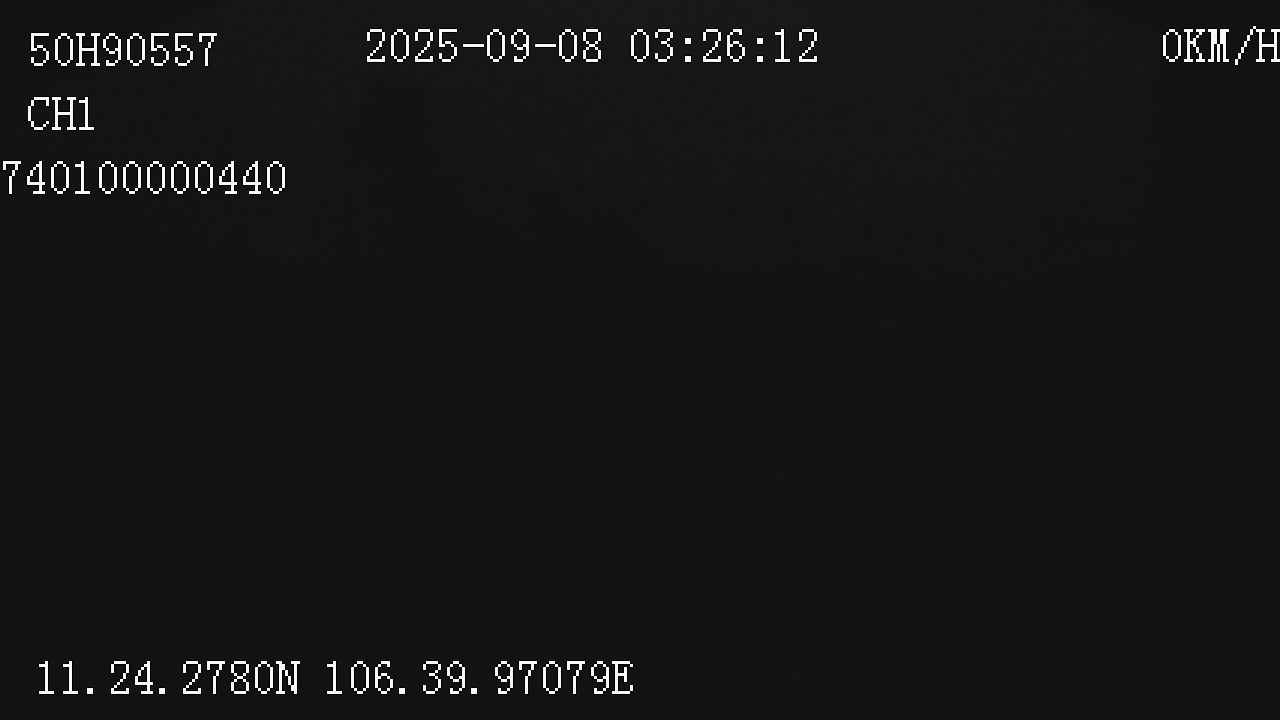This screenshot has width=1280, height=720.
Task: Click the 0KM/H speed readout
Action: (1220, 47)
